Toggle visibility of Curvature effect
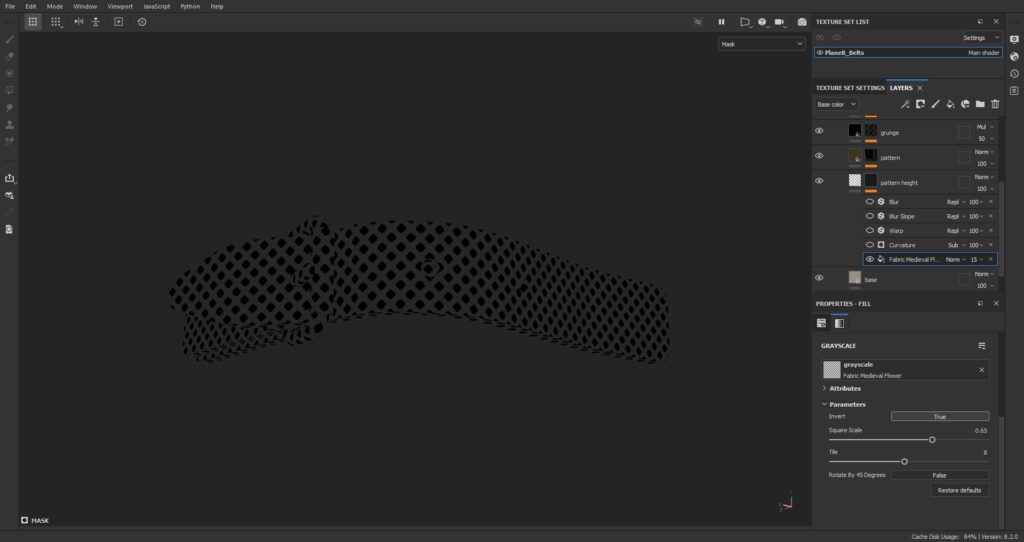 869,245
